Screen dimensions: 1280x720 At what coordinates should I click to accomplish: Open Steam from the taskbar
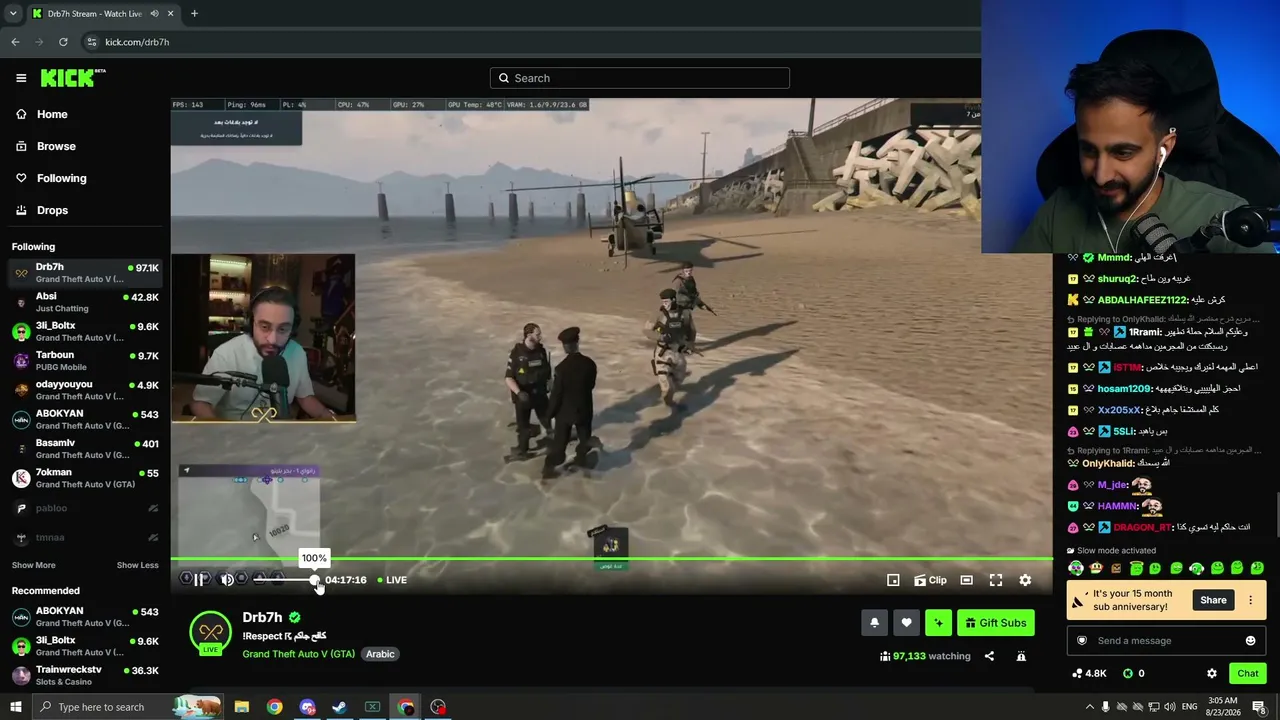[x=339, y=707]
